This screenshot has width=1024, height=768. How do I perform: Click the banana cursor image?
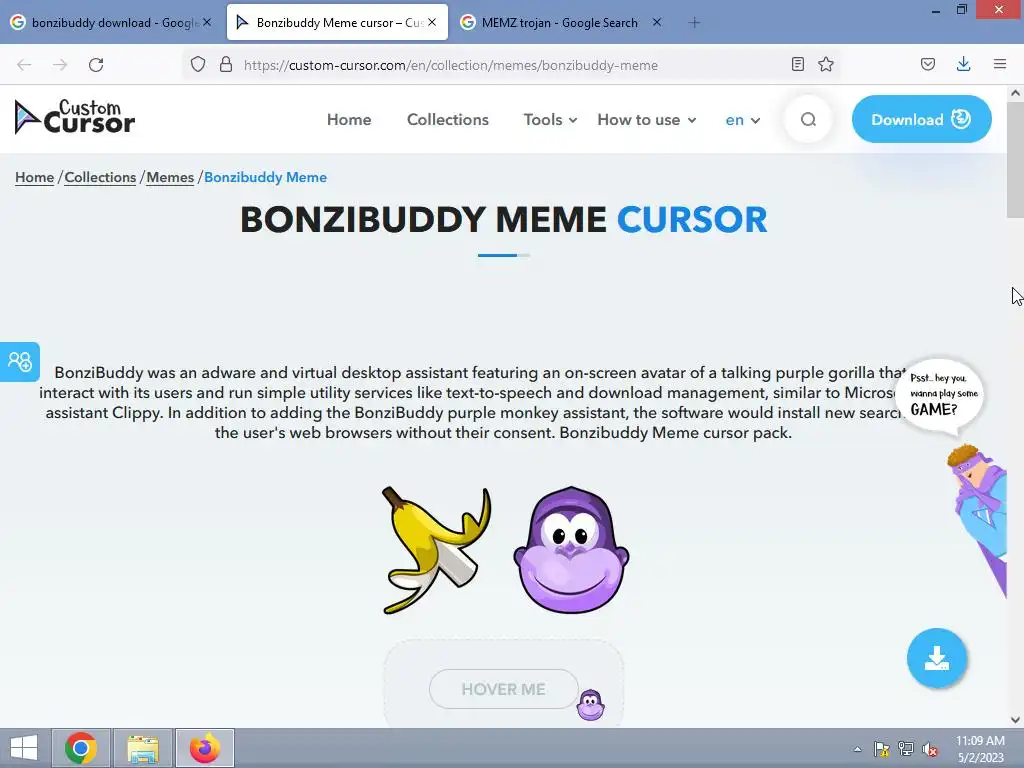pos(436,550)
